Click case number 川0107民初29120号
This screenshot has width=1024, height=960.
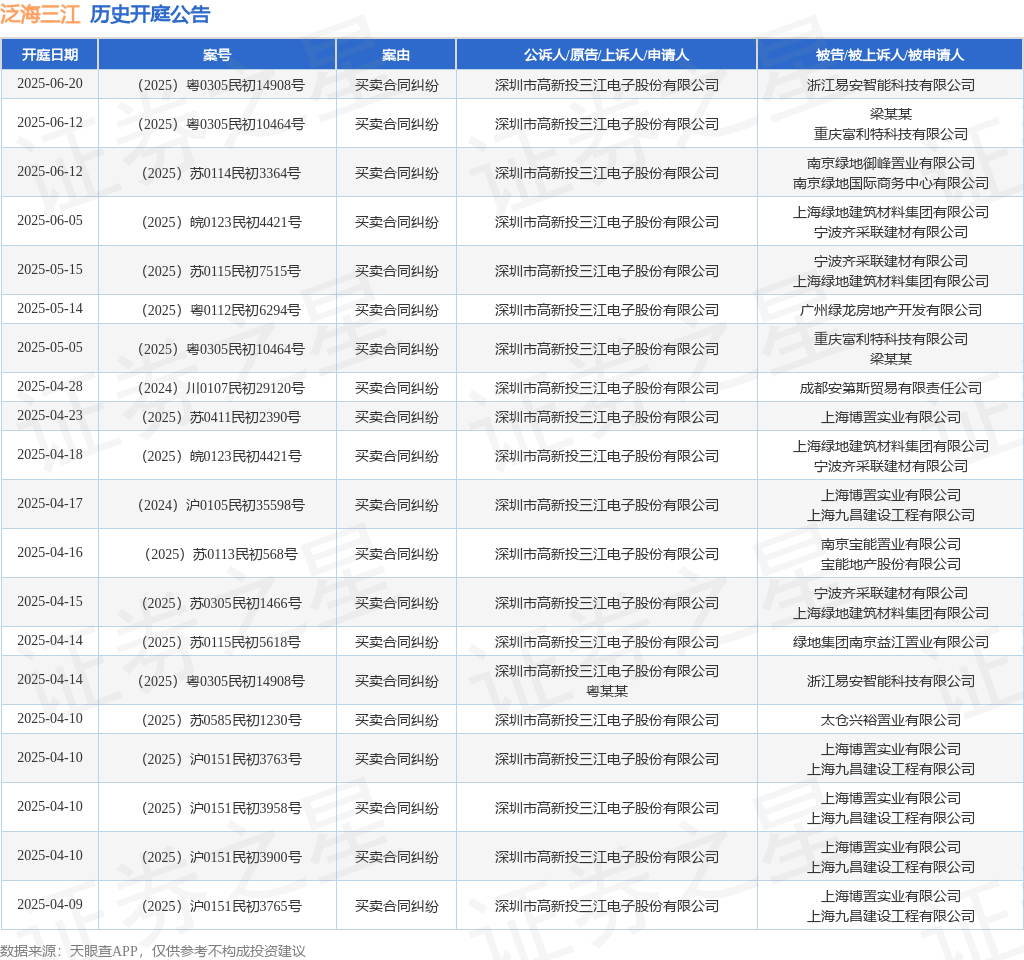coord(245,388)
